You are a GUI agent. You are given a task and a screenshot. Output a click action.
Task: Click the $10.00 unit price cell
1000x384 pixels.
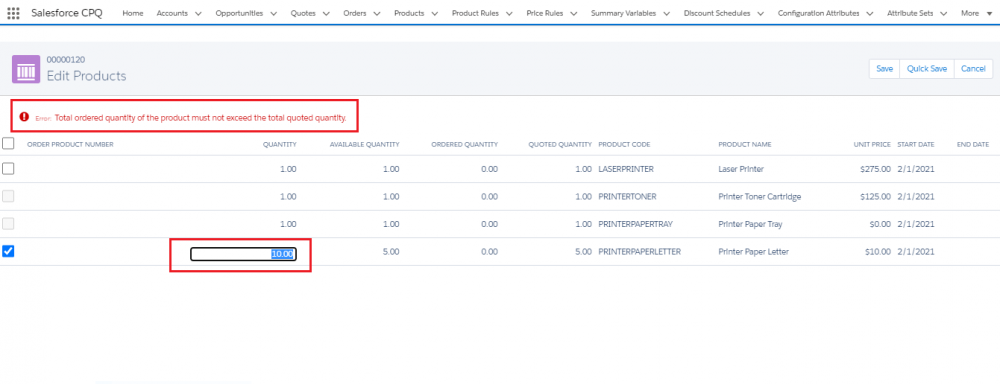(877, 252)
